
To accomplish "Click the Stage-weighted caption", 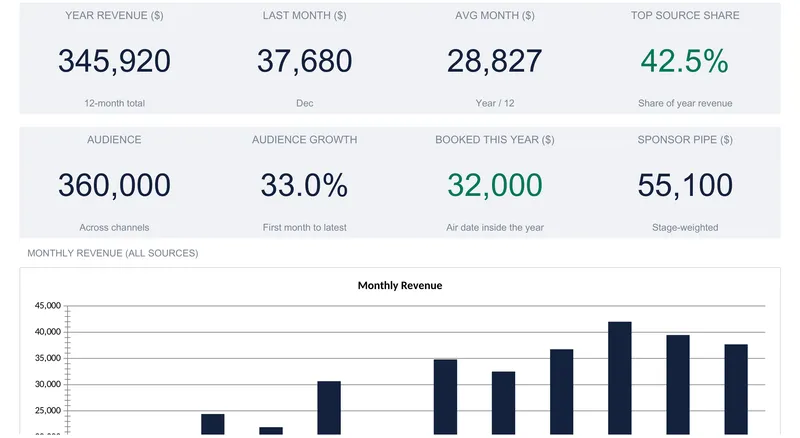I will pyautogui.click(x=685, y=227).
